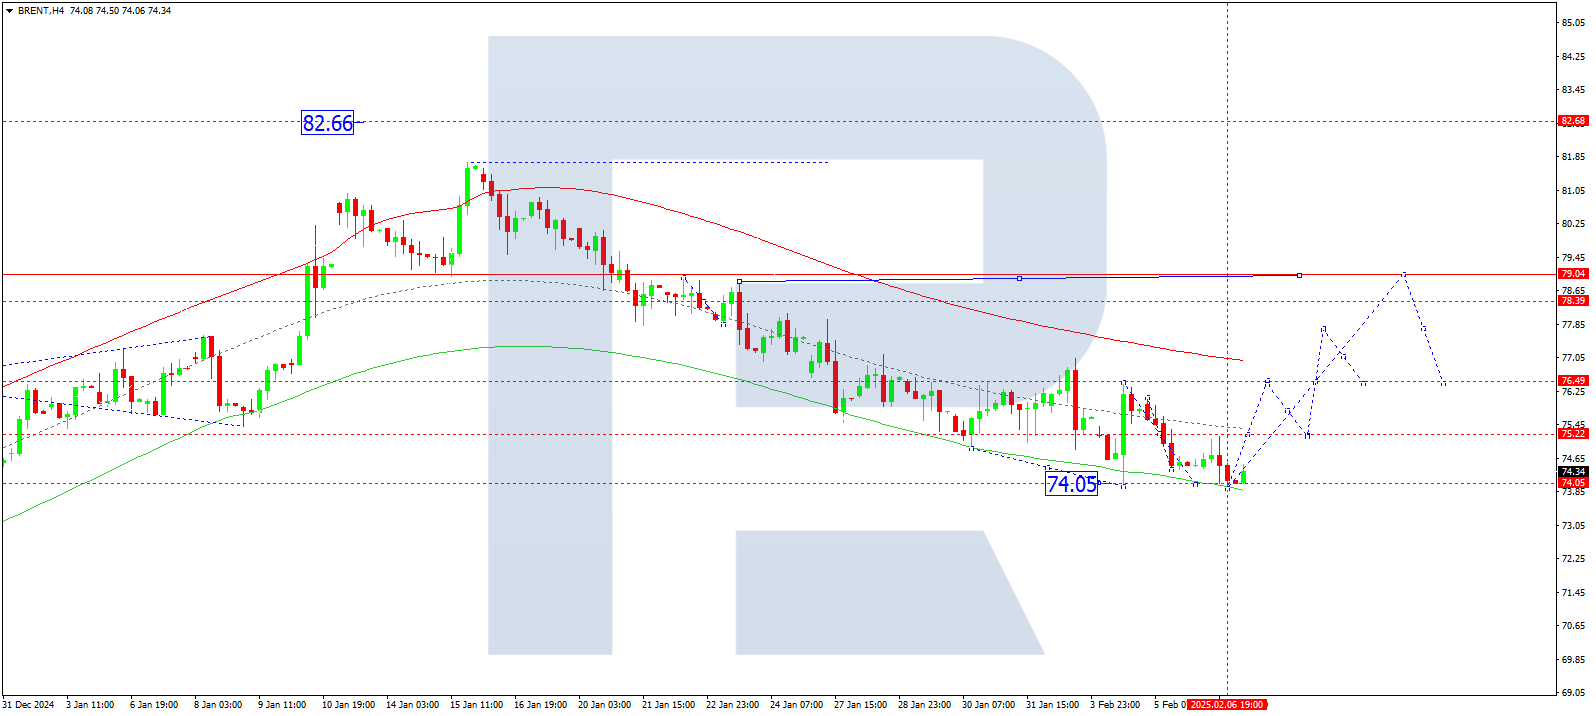This screenshot has width=1596, height=716.
Task: Click the 28 Jan 23:00 time label
Action: (x=924, y=705)
